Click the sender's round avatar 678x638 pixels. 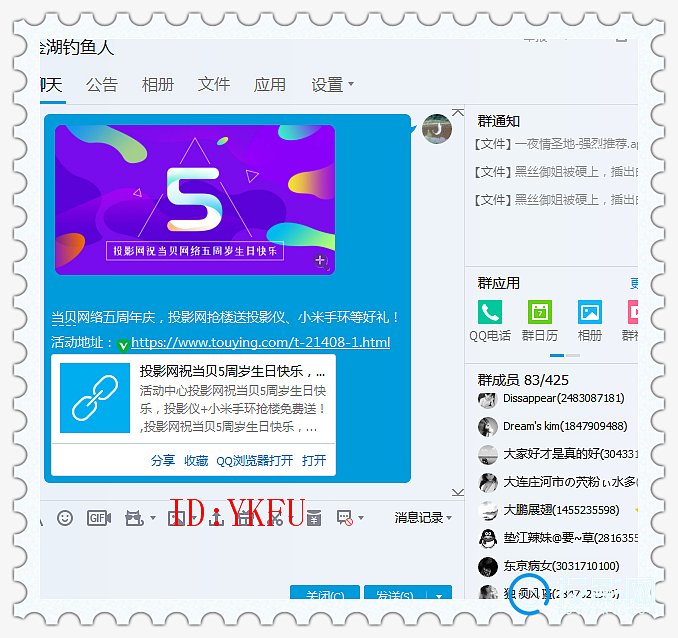pos(437,129)
